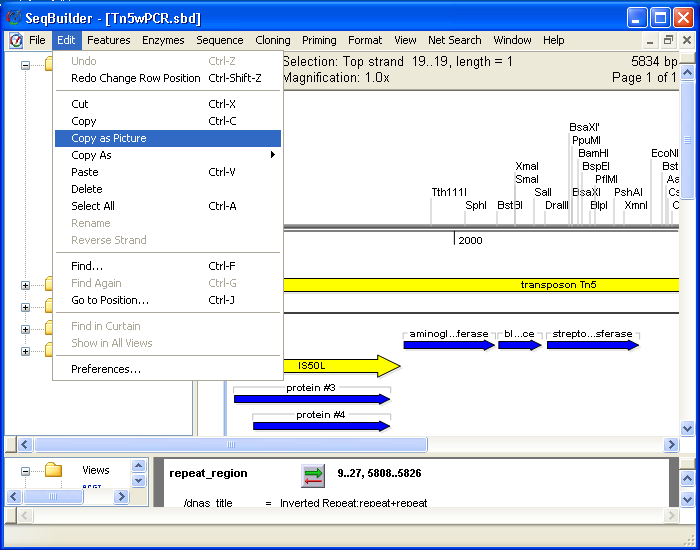The height and width of the screenshot is (550, 700).
Task: Open the Format menu
Action: pos(365,40)
